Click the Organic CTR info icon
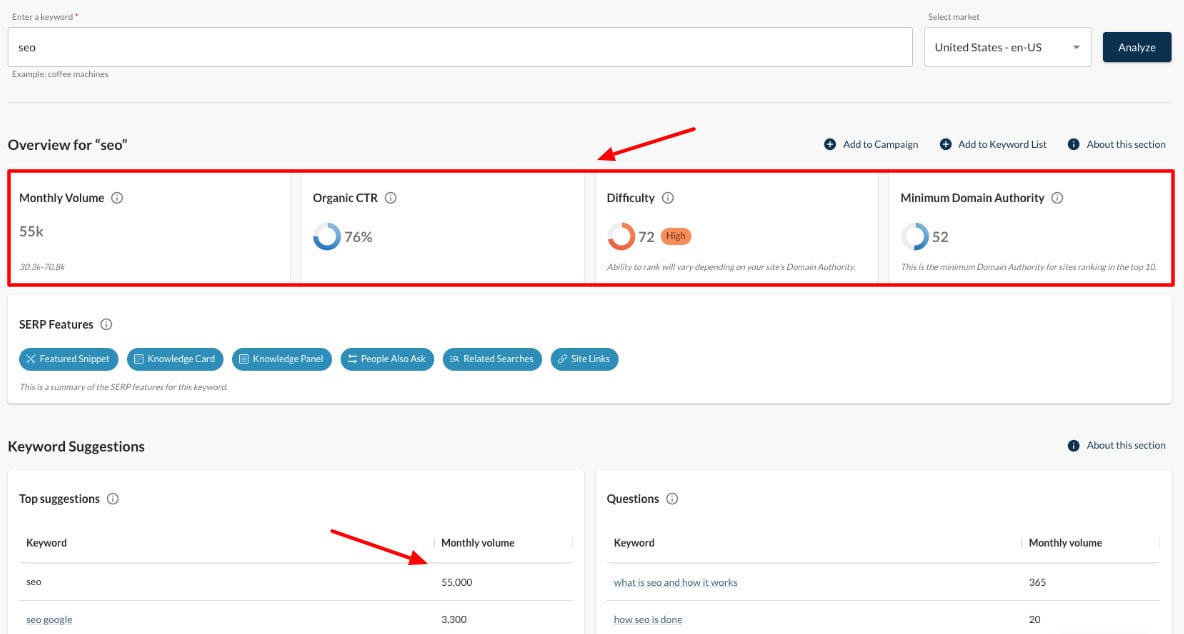This screenshot has width=1184, height=634. pos(391,198)
